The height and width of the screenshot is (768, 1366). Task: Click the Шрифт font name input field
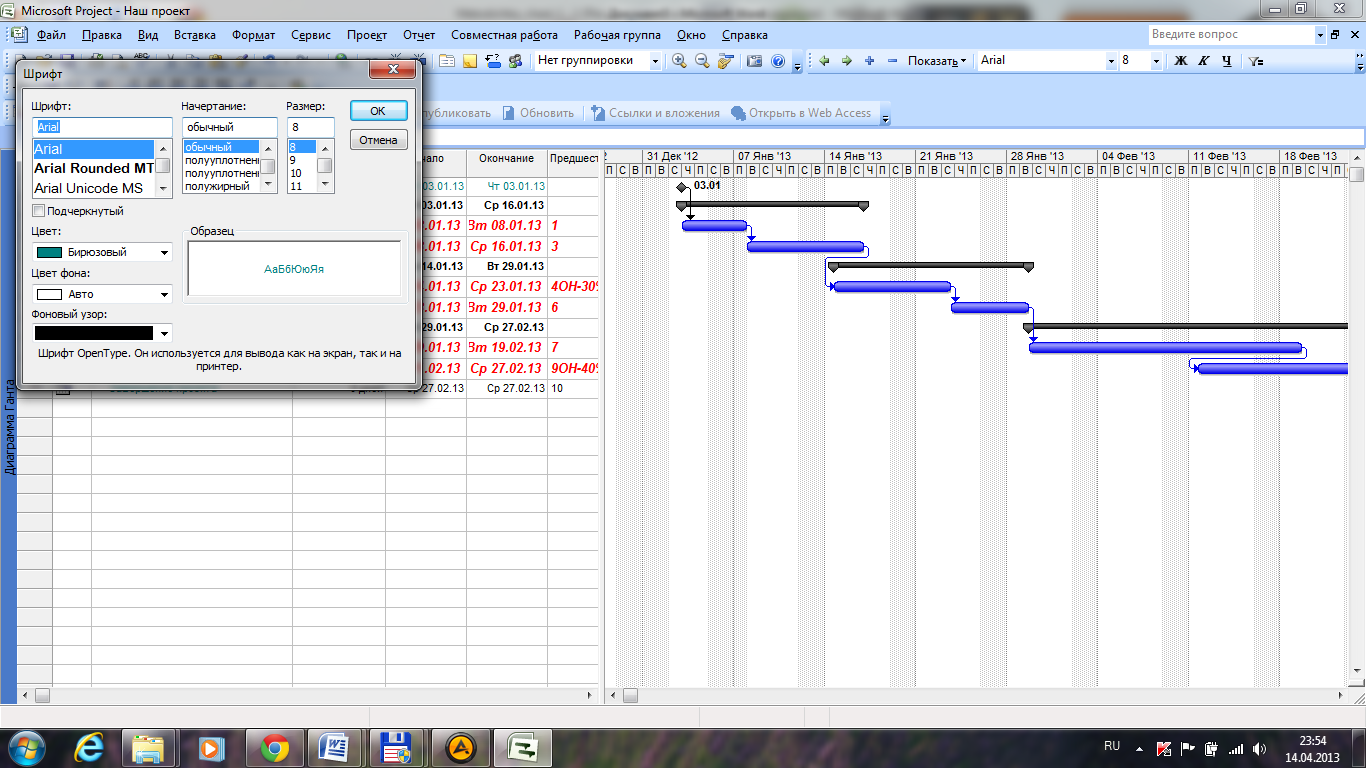click(x=102, y=127)
